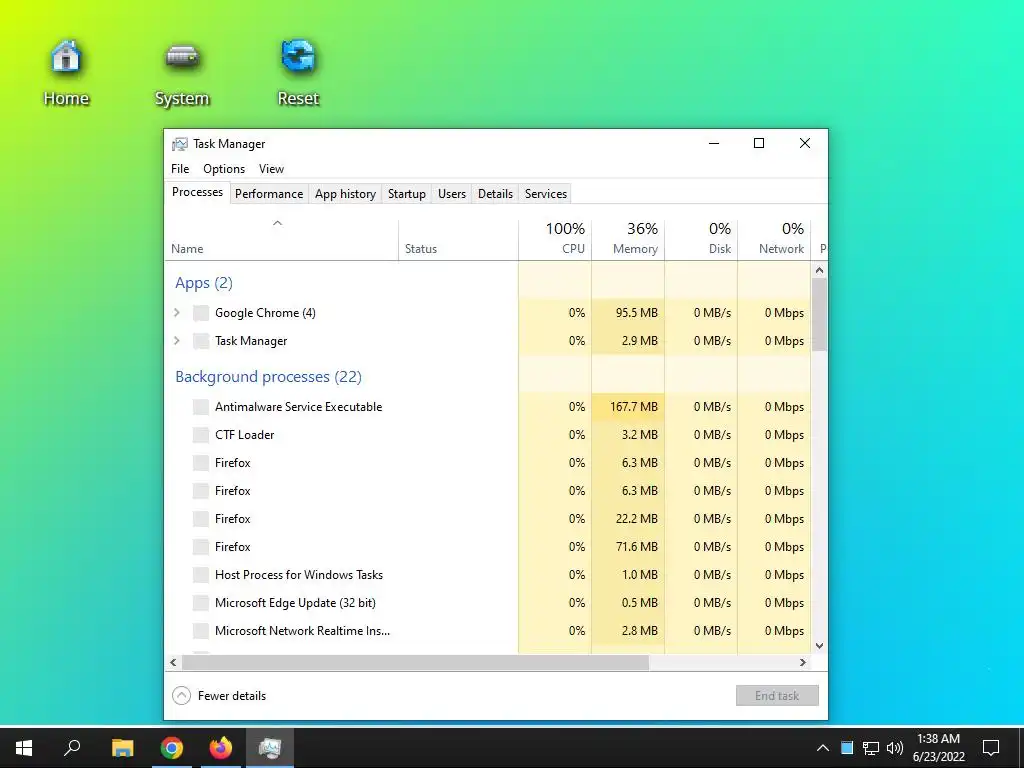Click Task Manager taskbar icon
This screenshot has width=1024, height=768.
click(270, 748)
